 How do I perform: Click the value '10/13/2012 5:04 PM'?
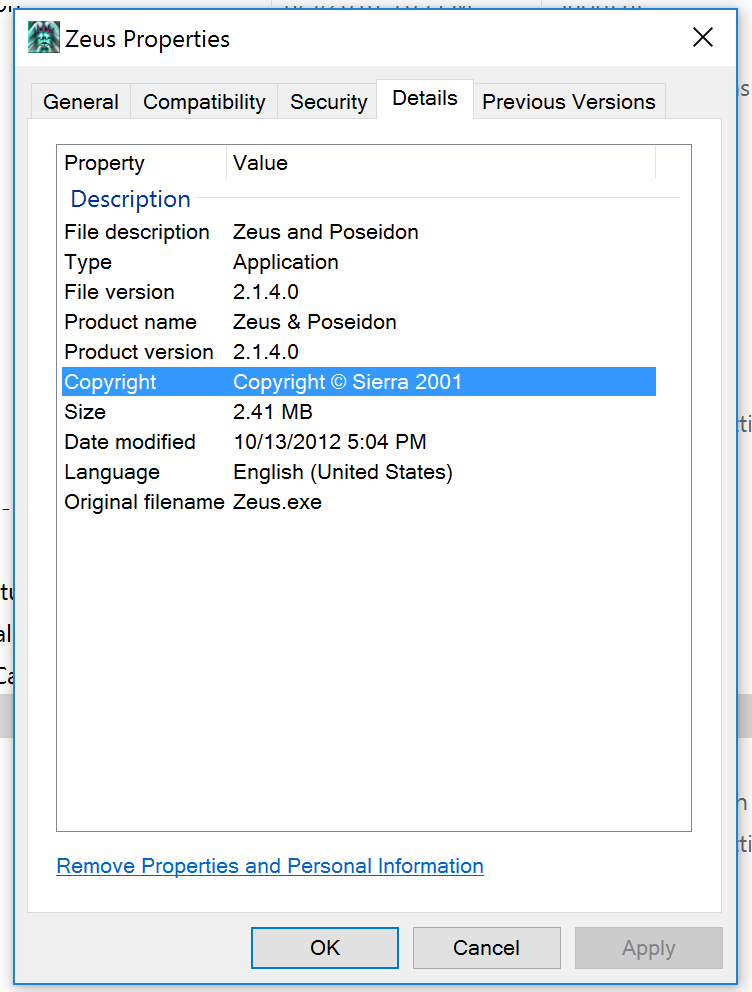(330, 442)
